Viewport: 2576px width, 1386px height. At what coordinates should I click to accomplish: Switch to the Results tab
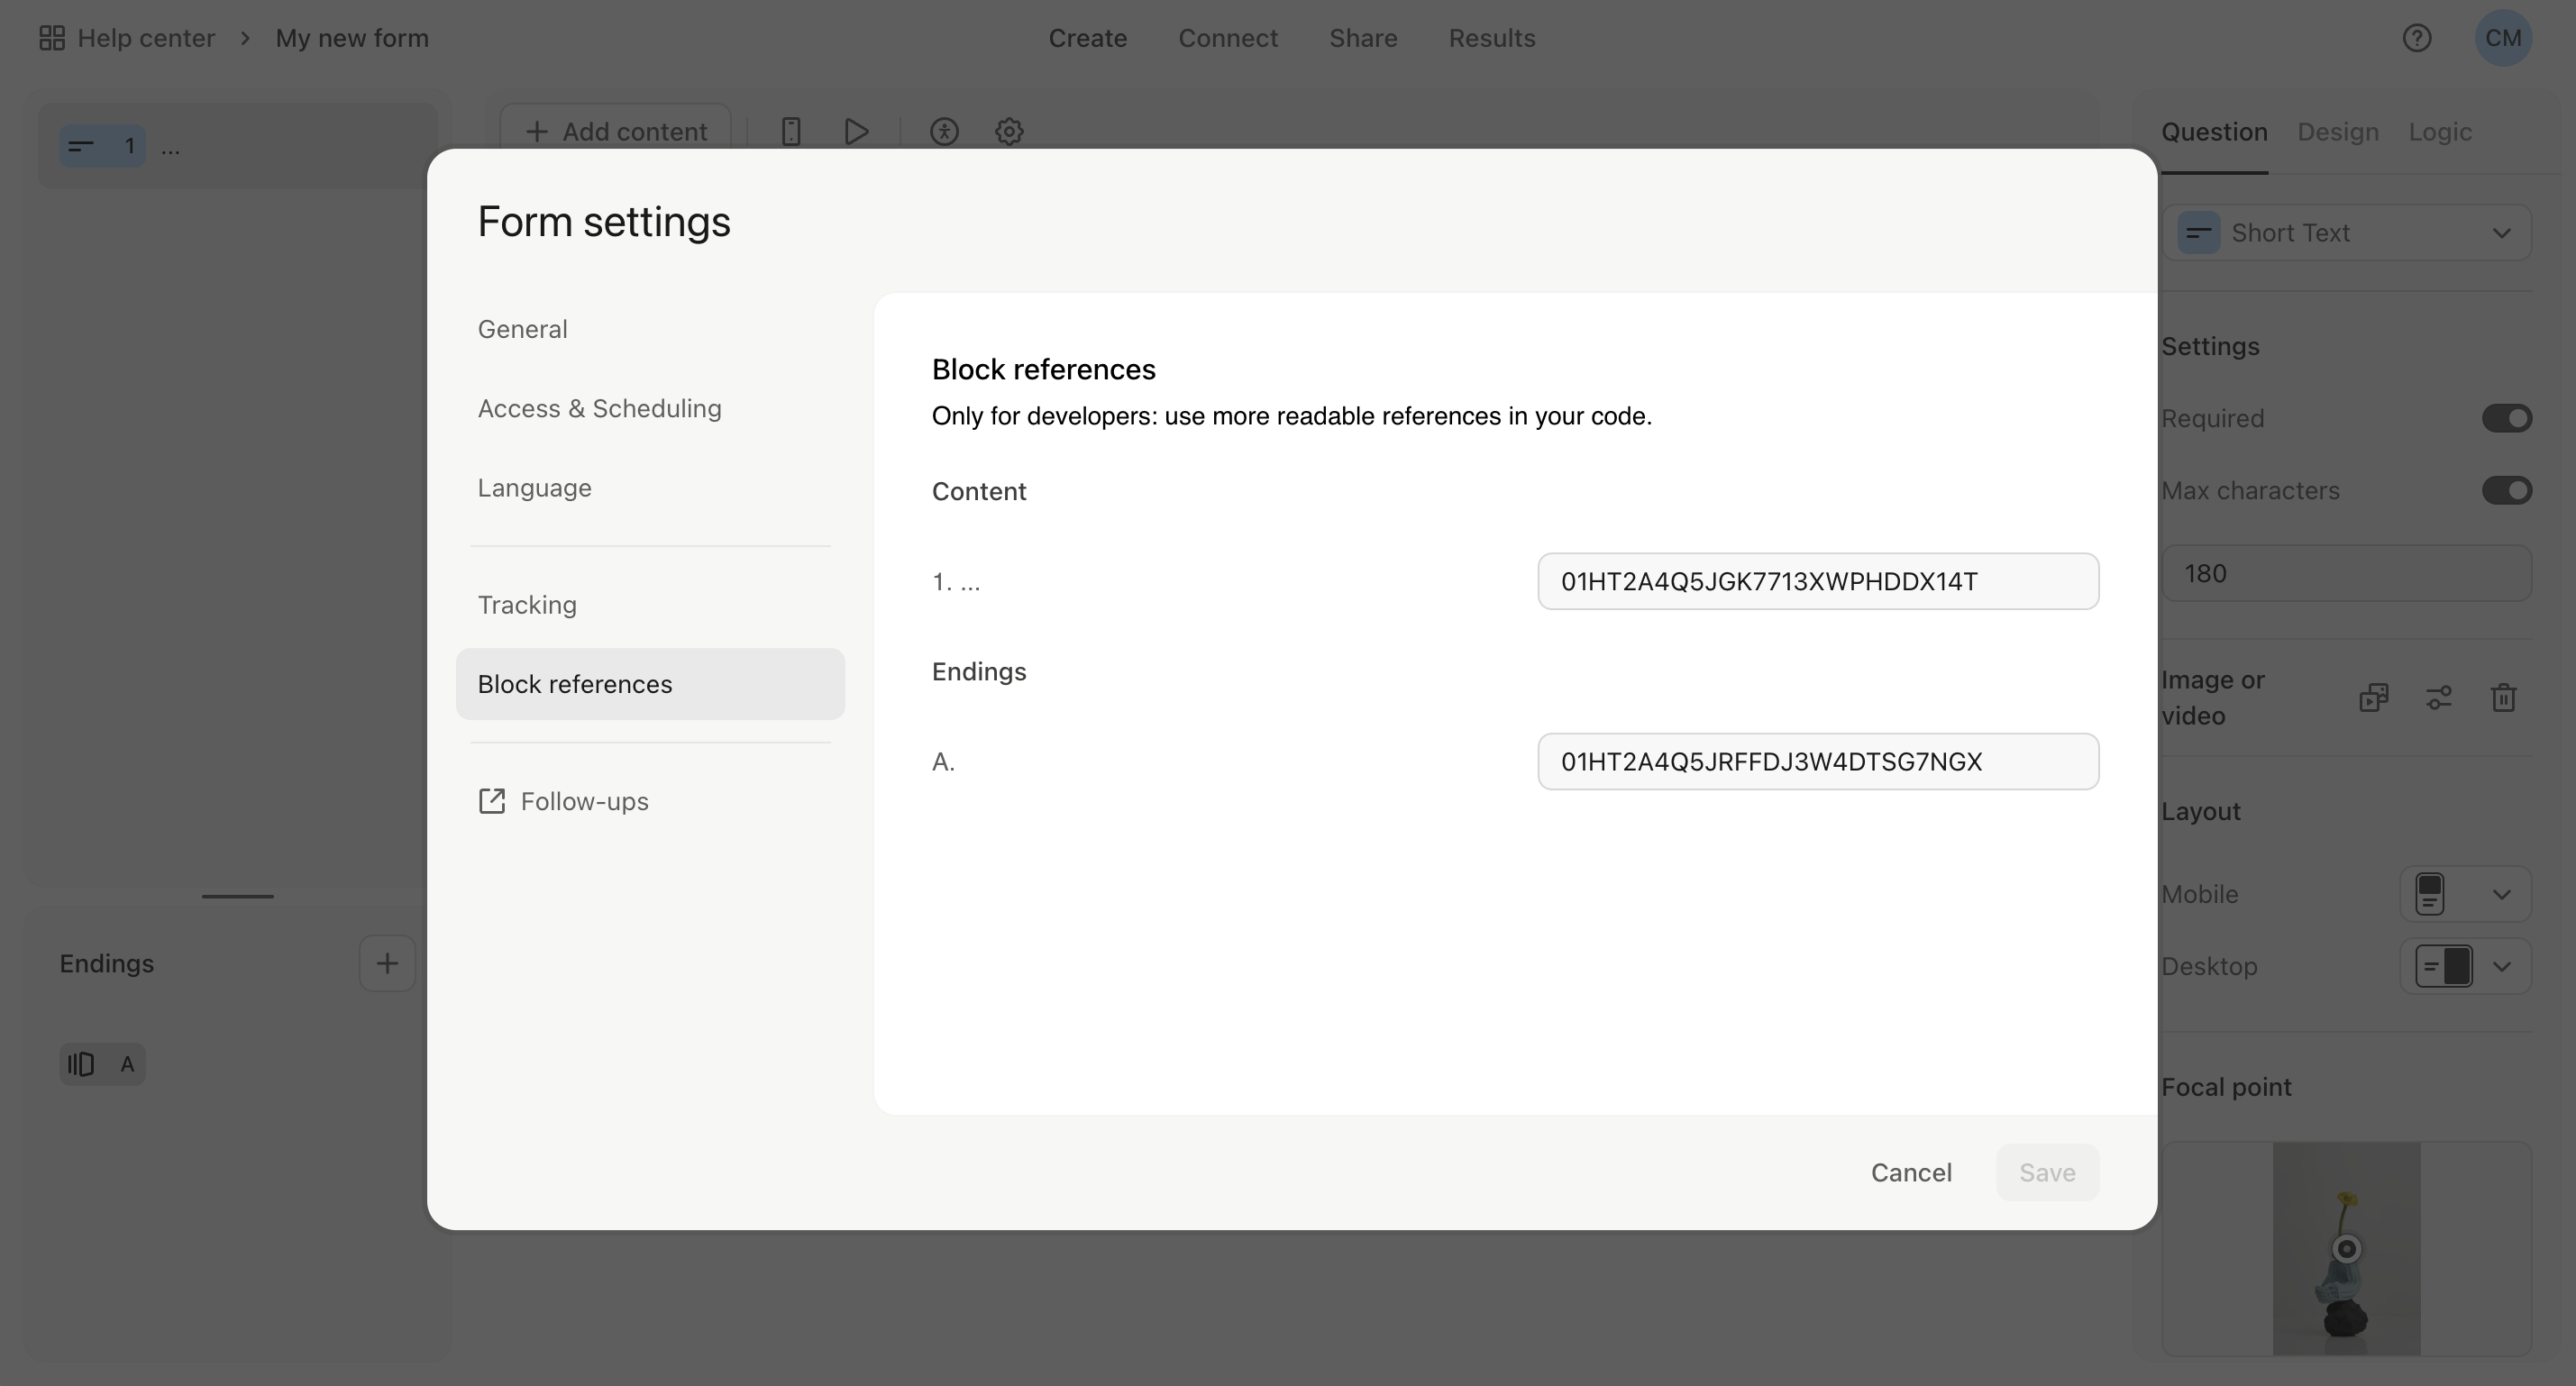(x=1491, y=38)
